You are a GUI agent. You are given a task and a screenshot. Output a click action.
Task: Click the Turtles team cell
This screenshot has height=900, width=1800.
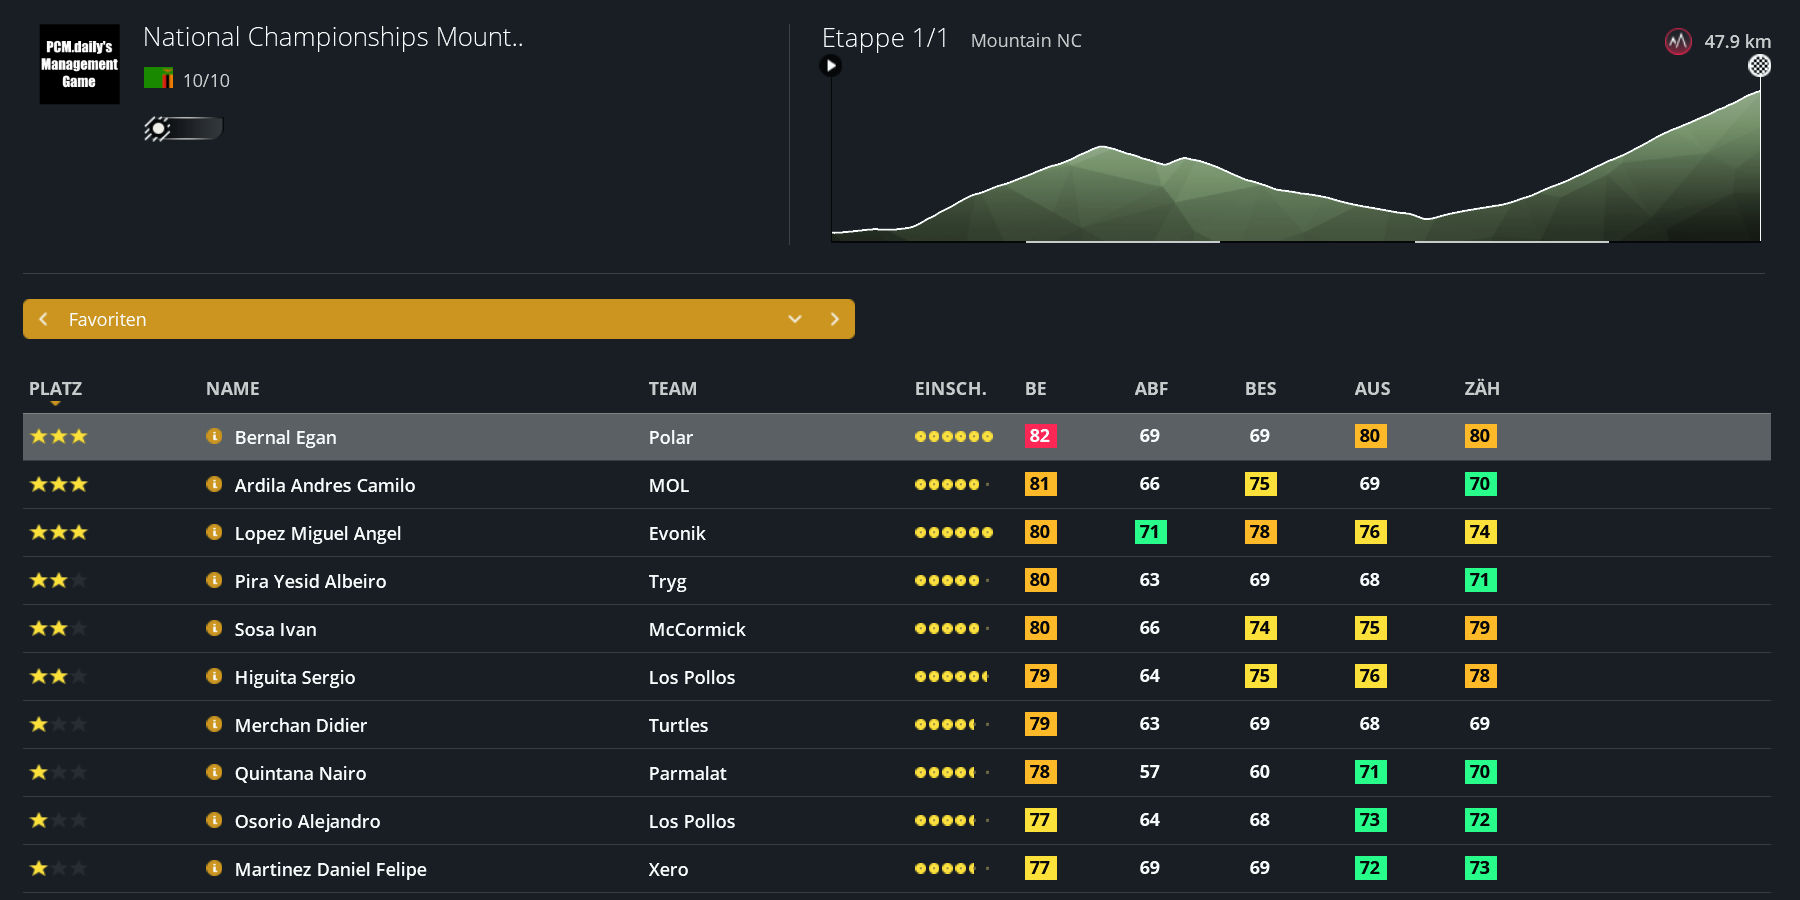(x=678, y=725)
